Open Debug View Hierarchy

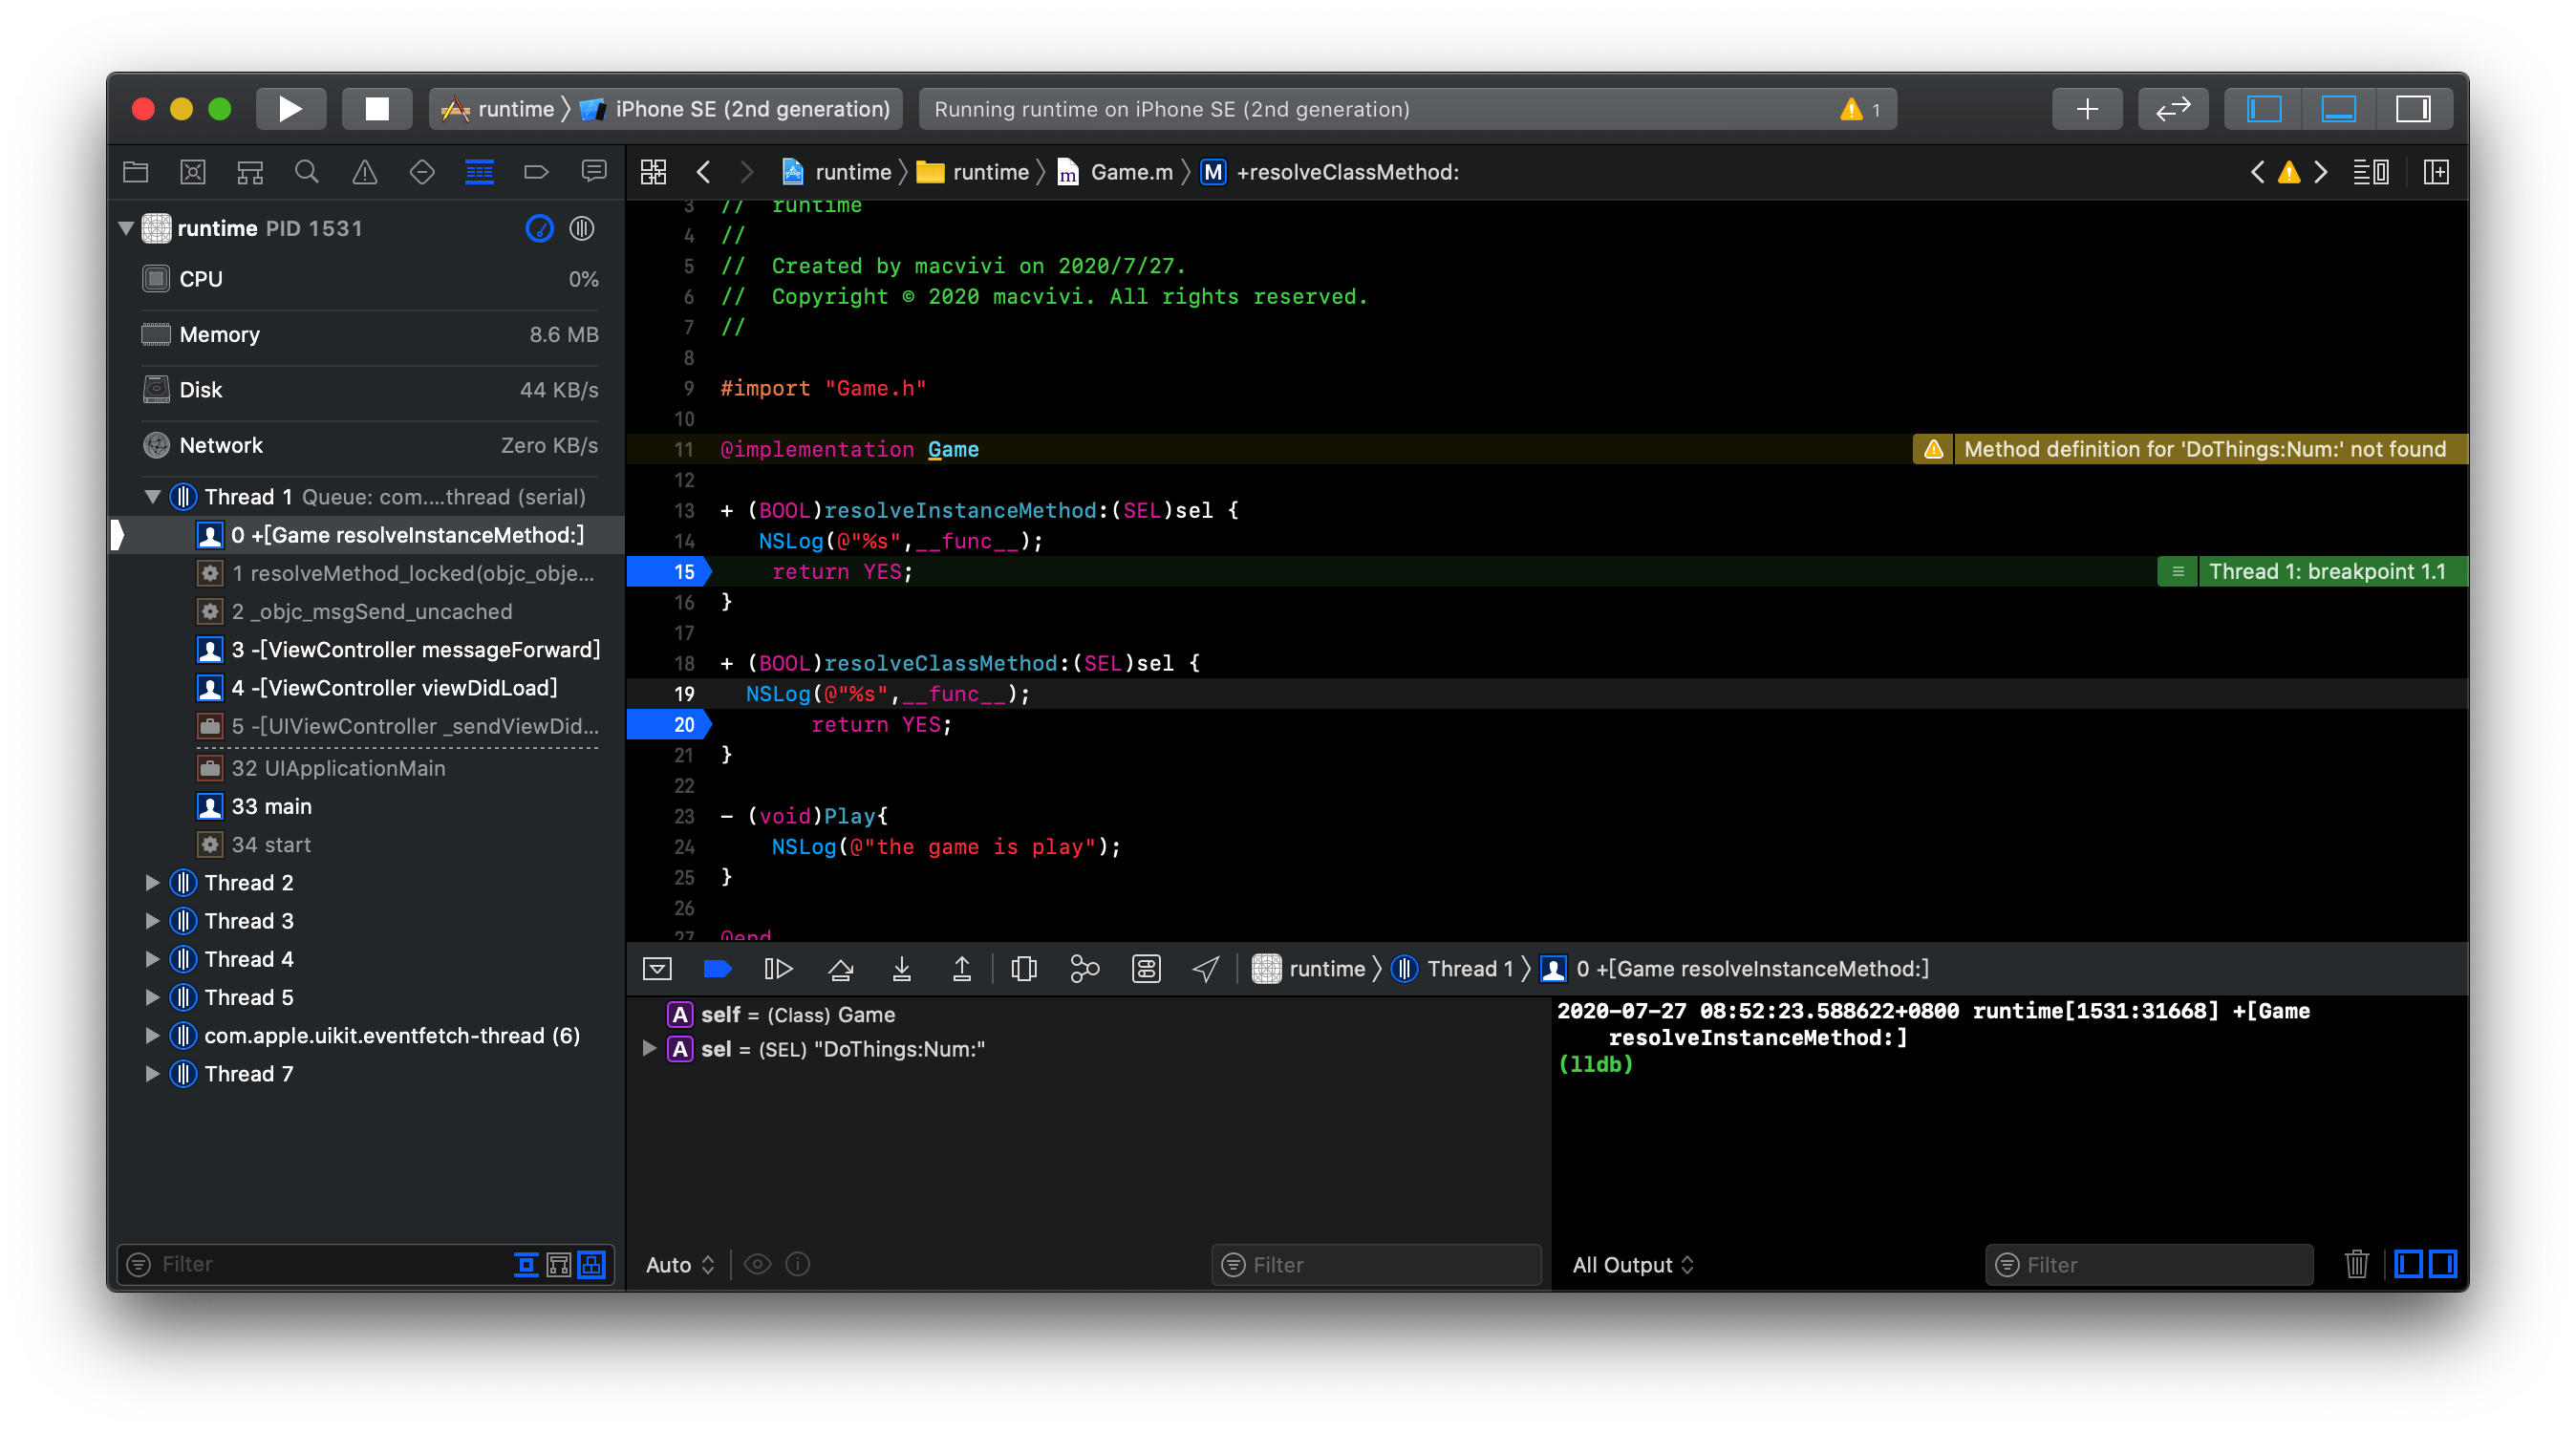1024,968
